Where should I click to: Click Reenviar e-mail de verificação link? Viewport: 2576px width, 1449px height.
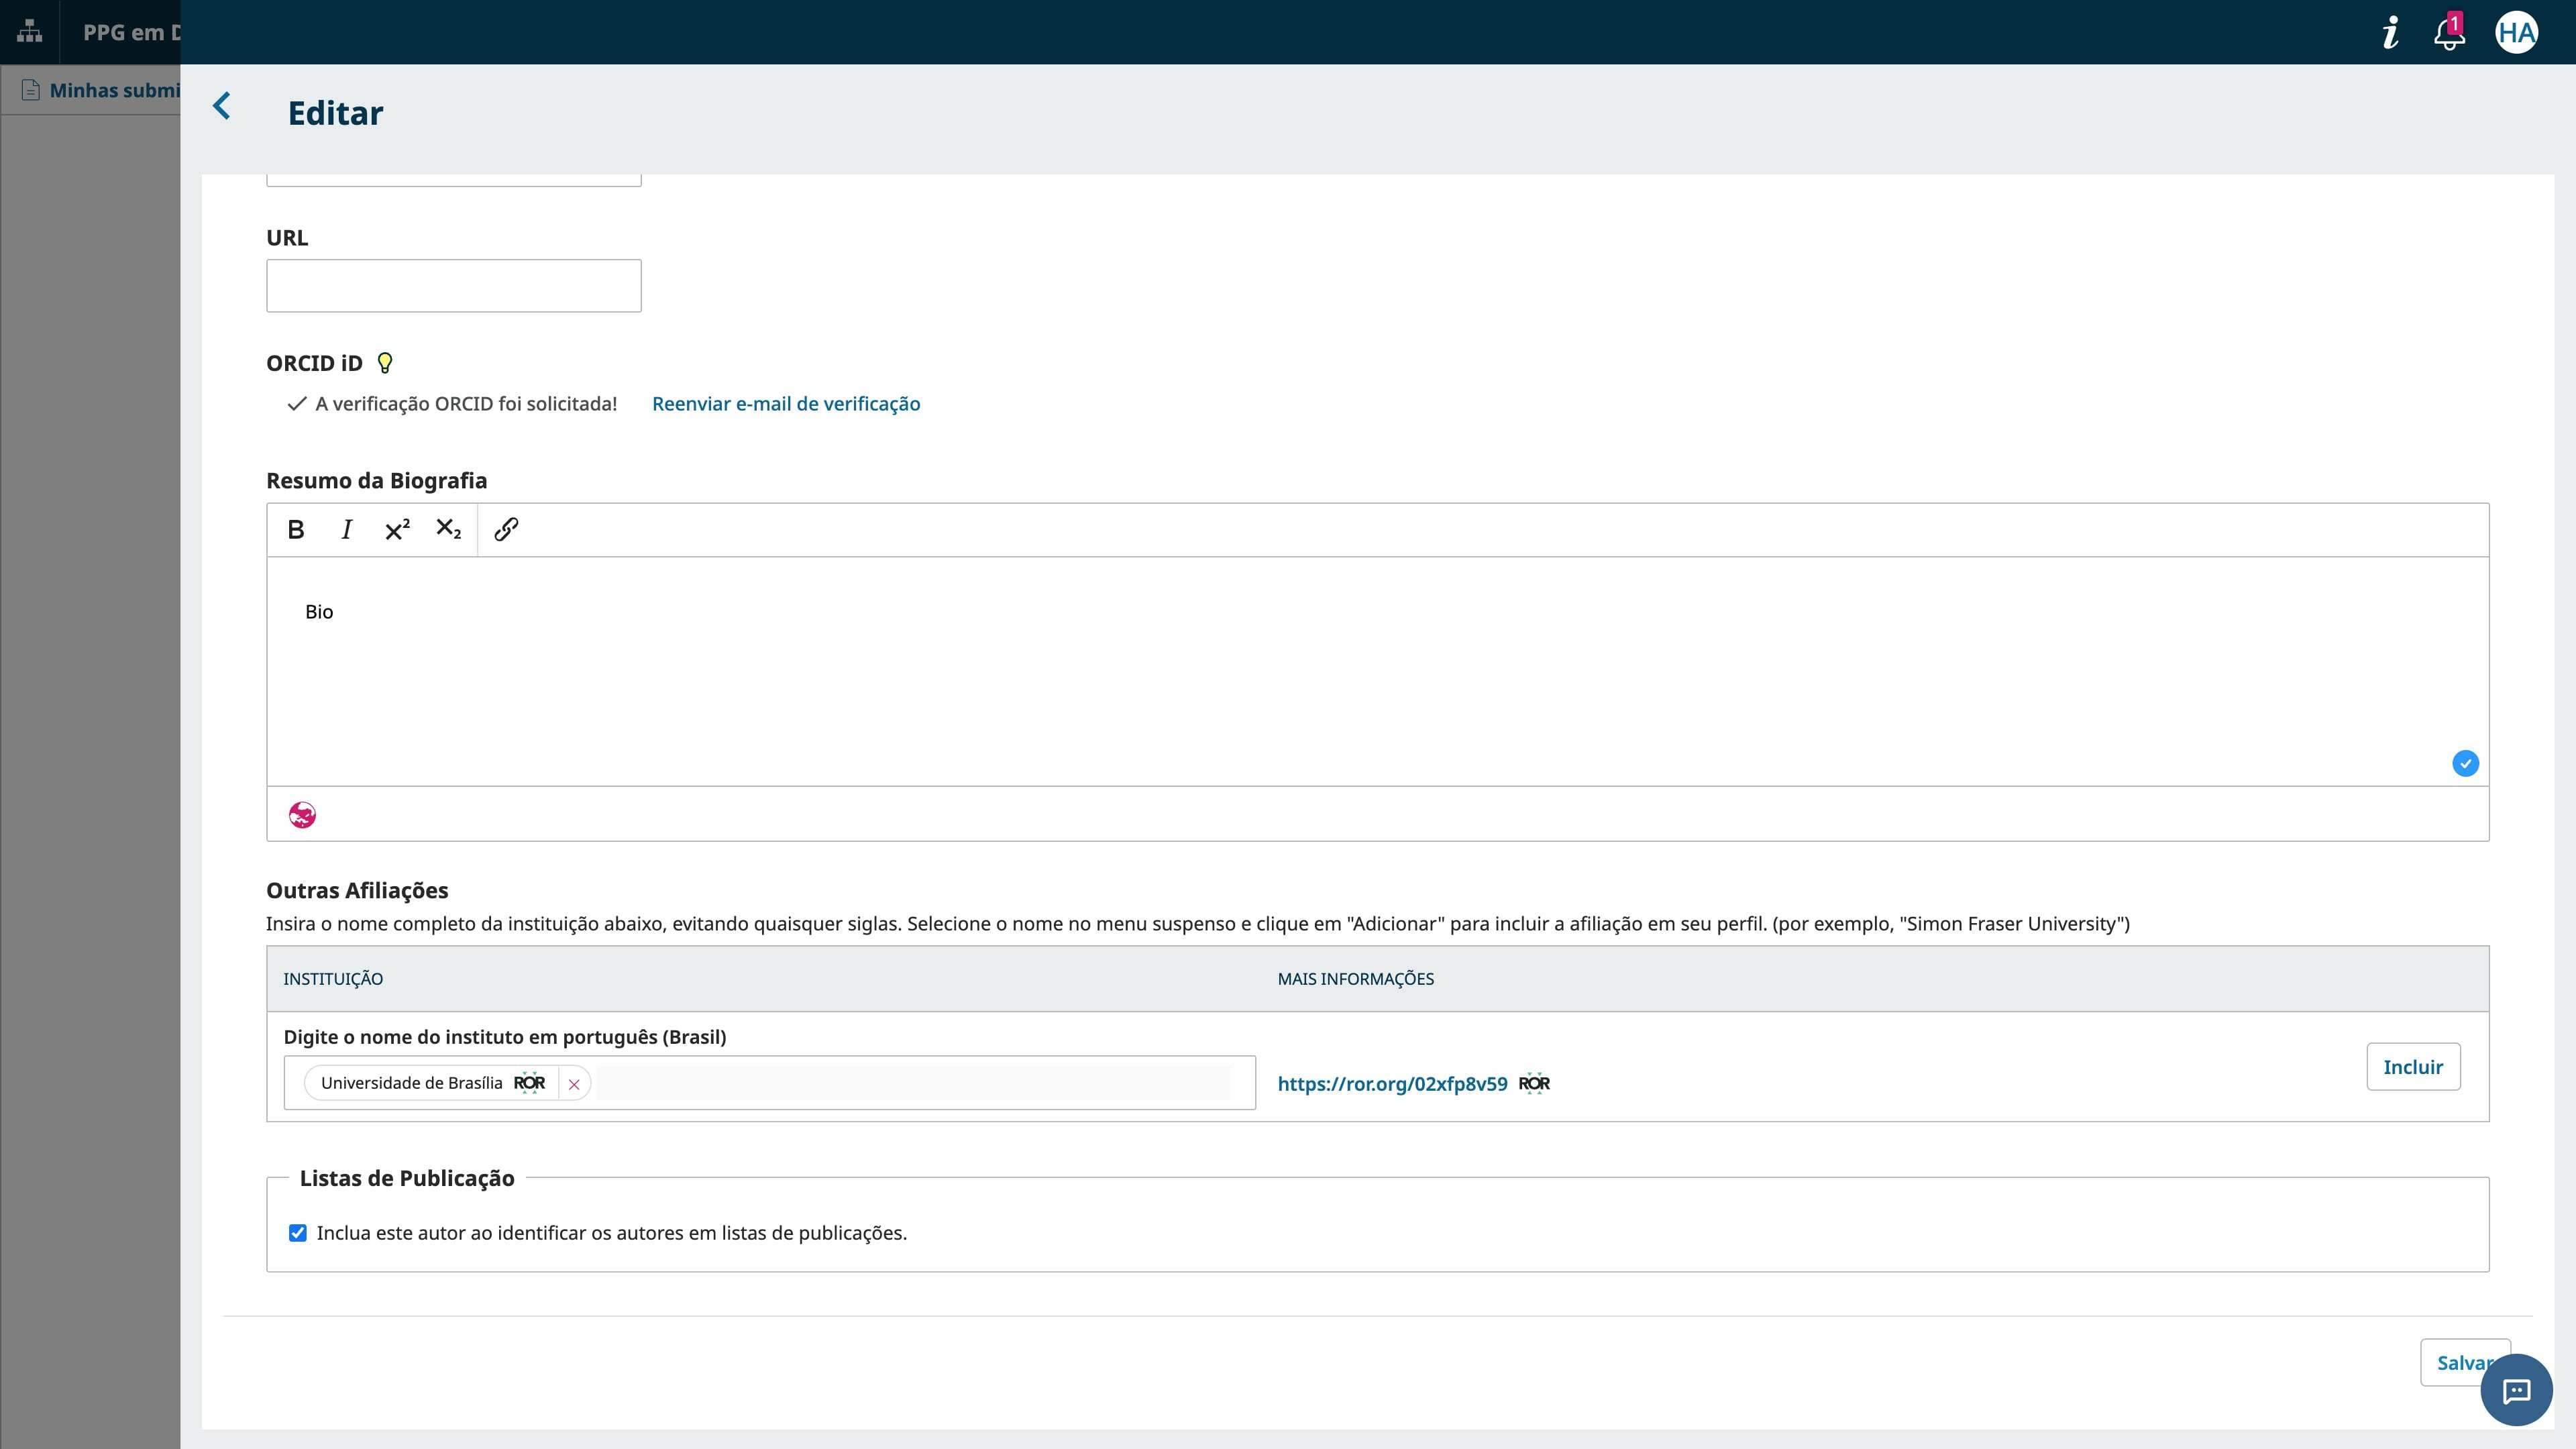(x=786, y=404)
